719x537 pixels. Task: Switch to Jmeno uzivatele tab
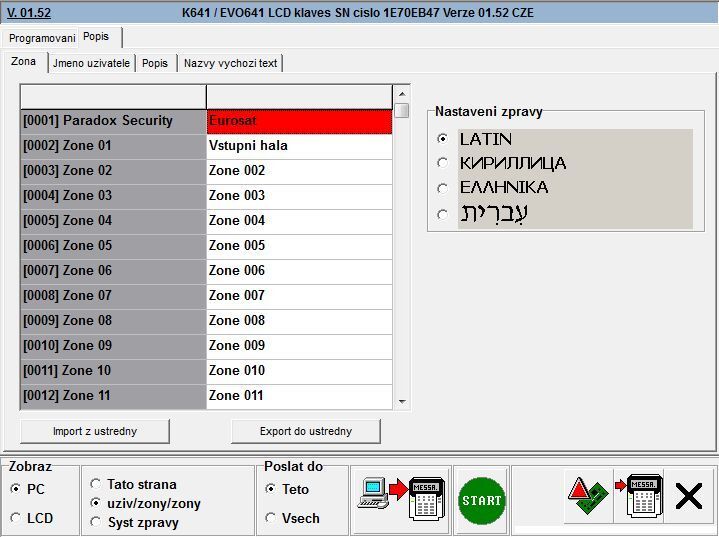coord(91,63)
